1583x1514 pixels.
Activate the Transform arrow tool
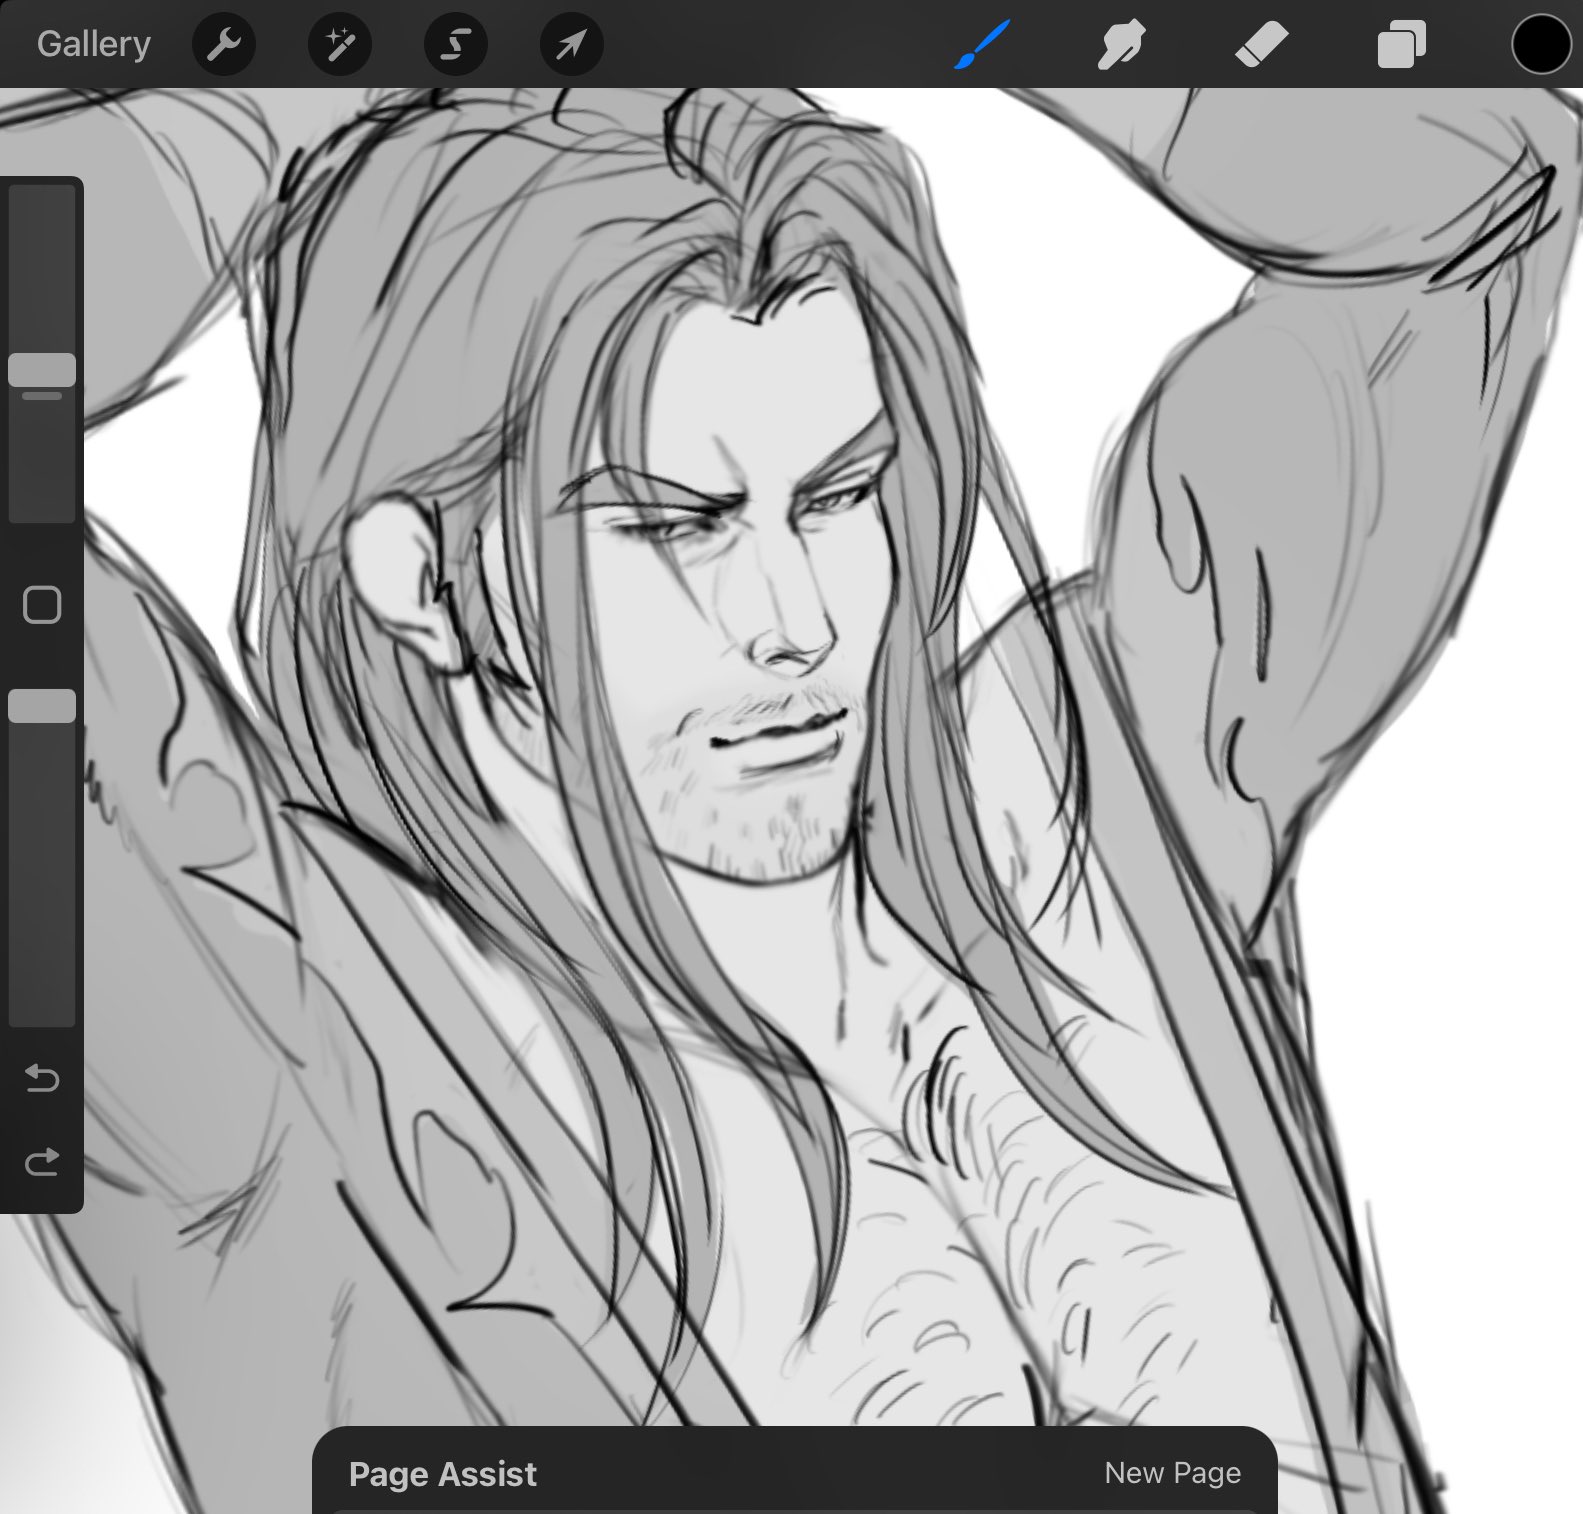[x=571, y=45]
